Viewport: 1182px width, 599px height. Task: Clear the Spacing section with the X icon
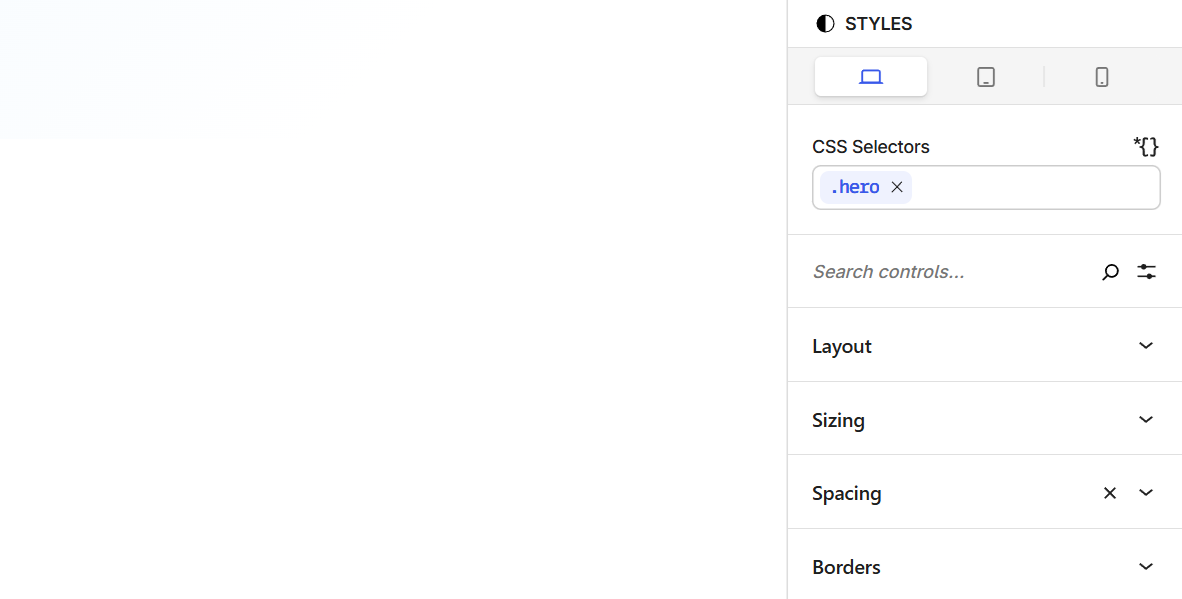click(1110, 492)
